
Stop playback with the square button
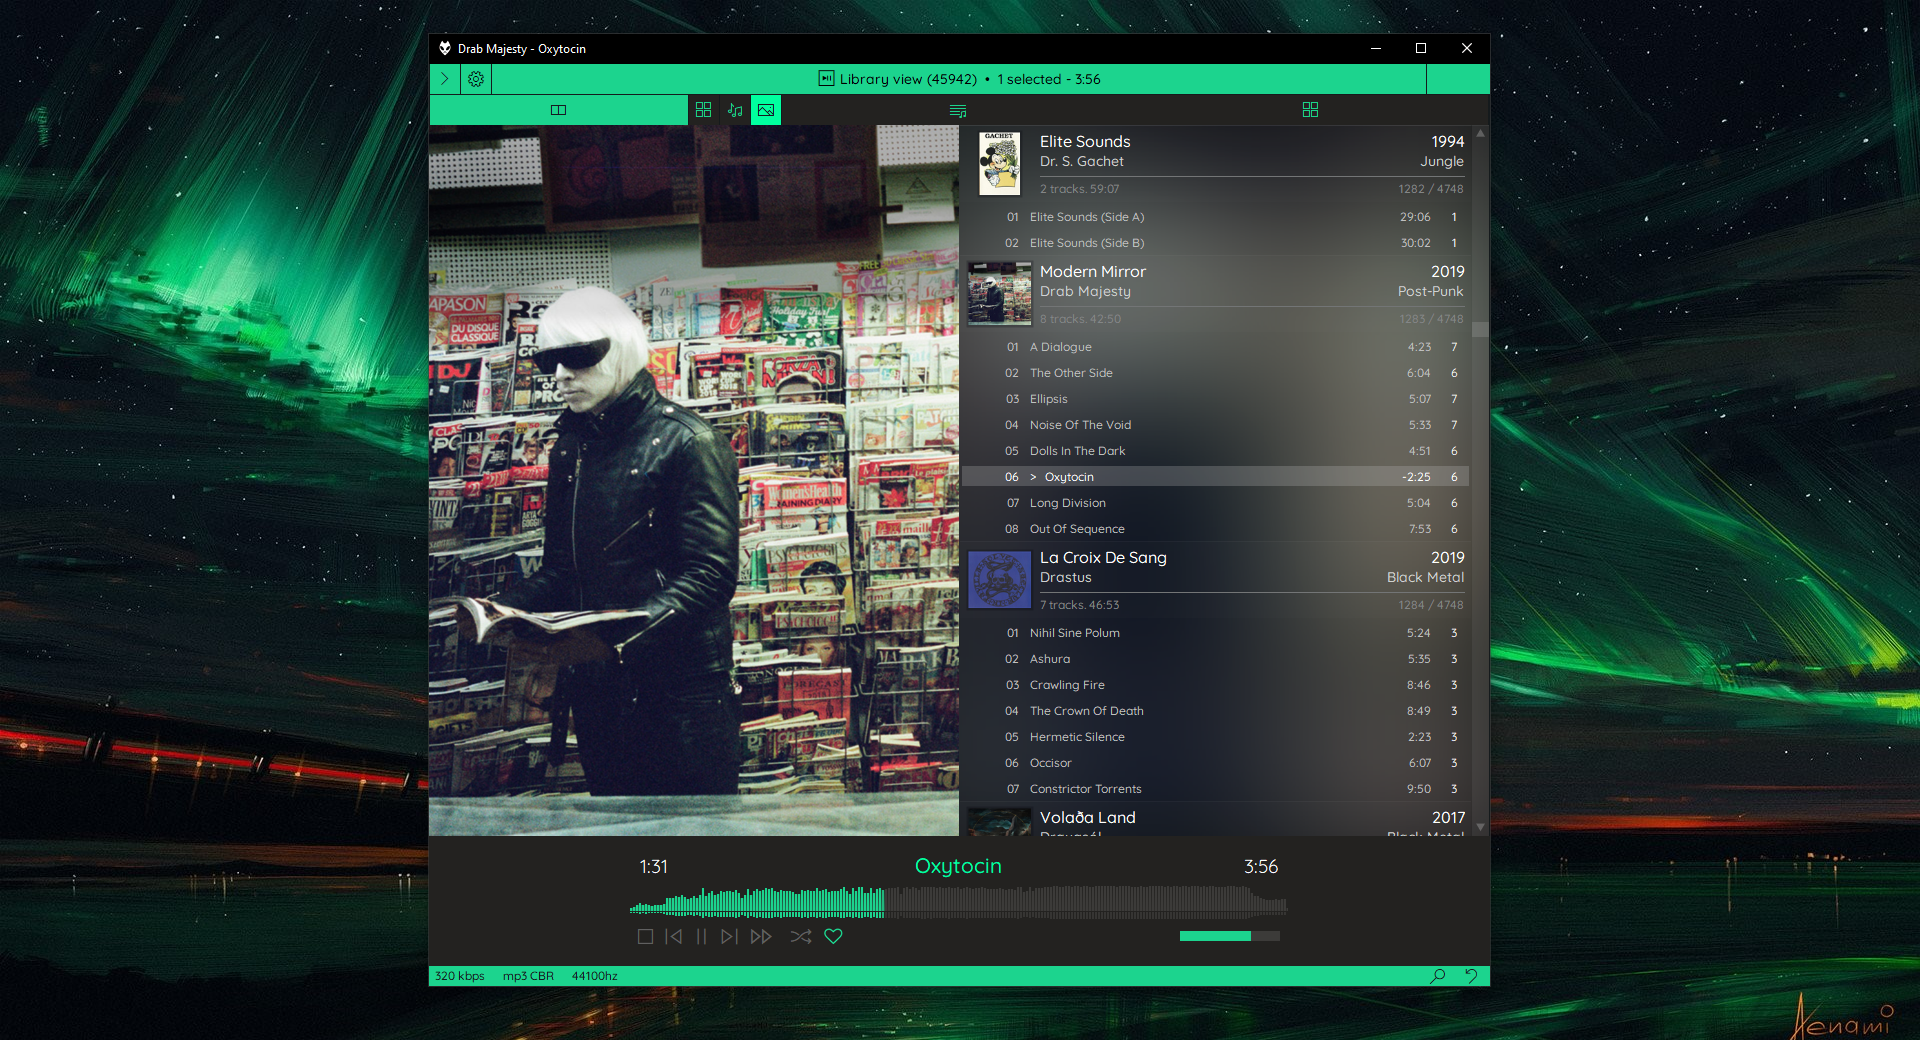tap(646, 937)
